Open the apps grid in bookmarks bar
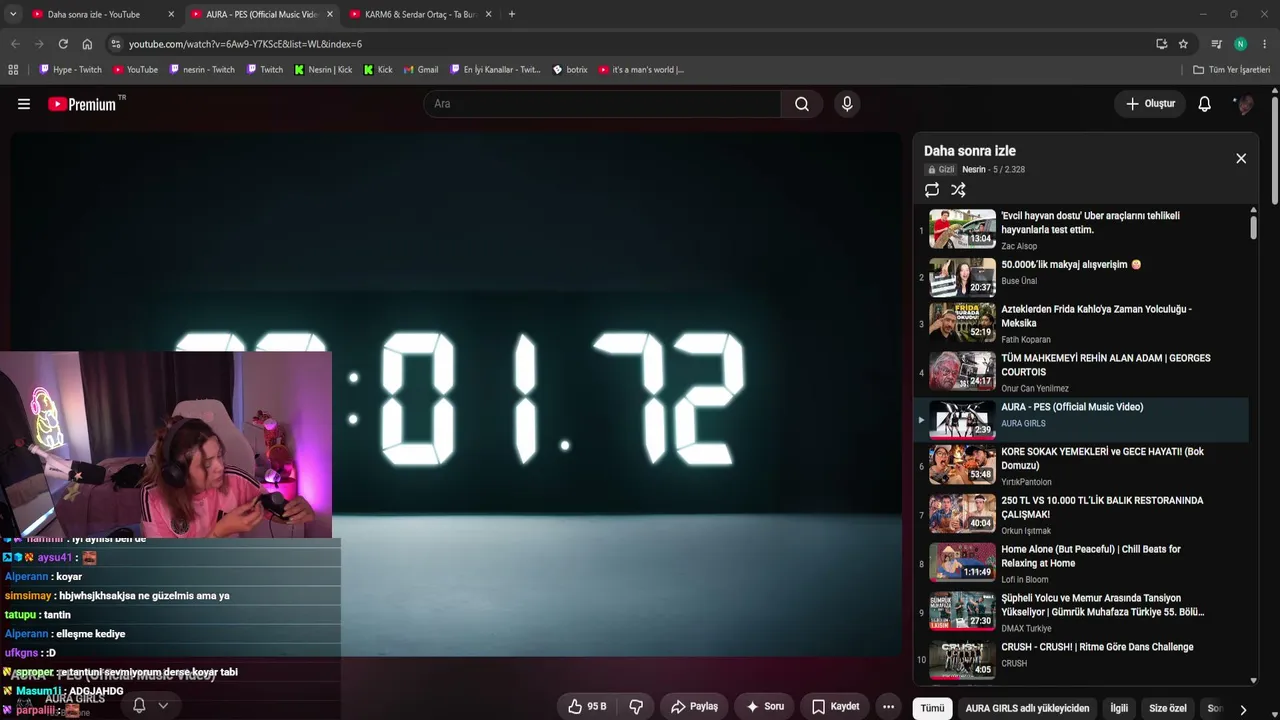The height and width of the screenshot is (720, 1280). 13,70
